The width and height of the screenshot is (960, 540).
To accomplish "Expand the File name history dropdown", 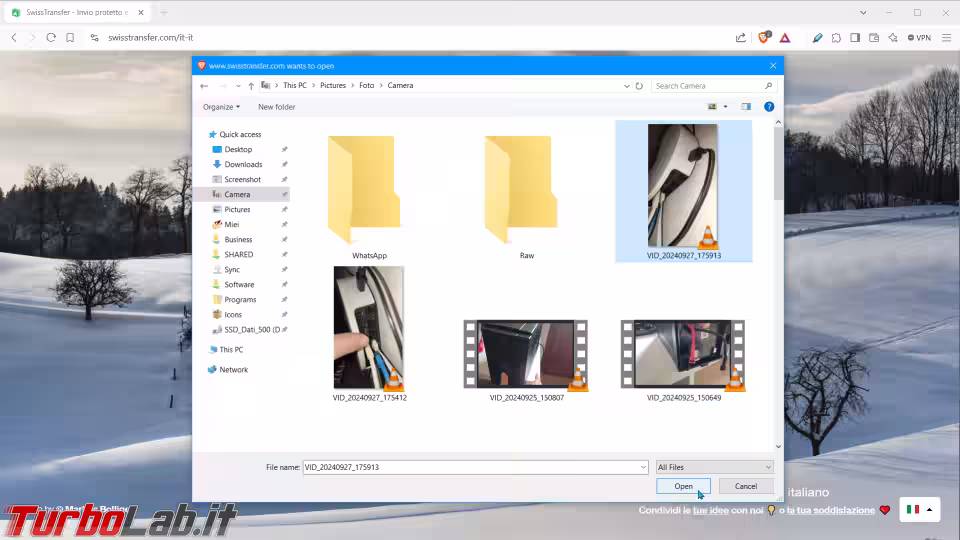I will coord(643,467).
